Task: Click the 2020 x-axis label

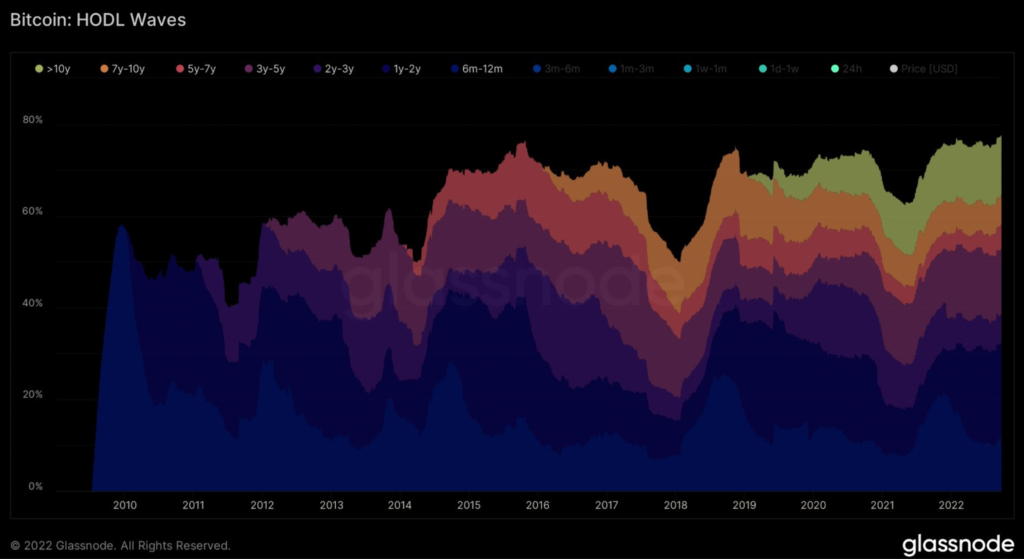Action: (x=812, y=505)
